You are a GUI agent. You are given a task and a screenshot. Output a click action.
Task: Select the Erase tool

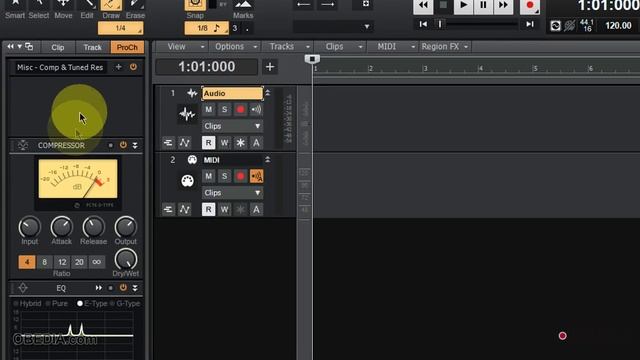click(x=135, y=9)
